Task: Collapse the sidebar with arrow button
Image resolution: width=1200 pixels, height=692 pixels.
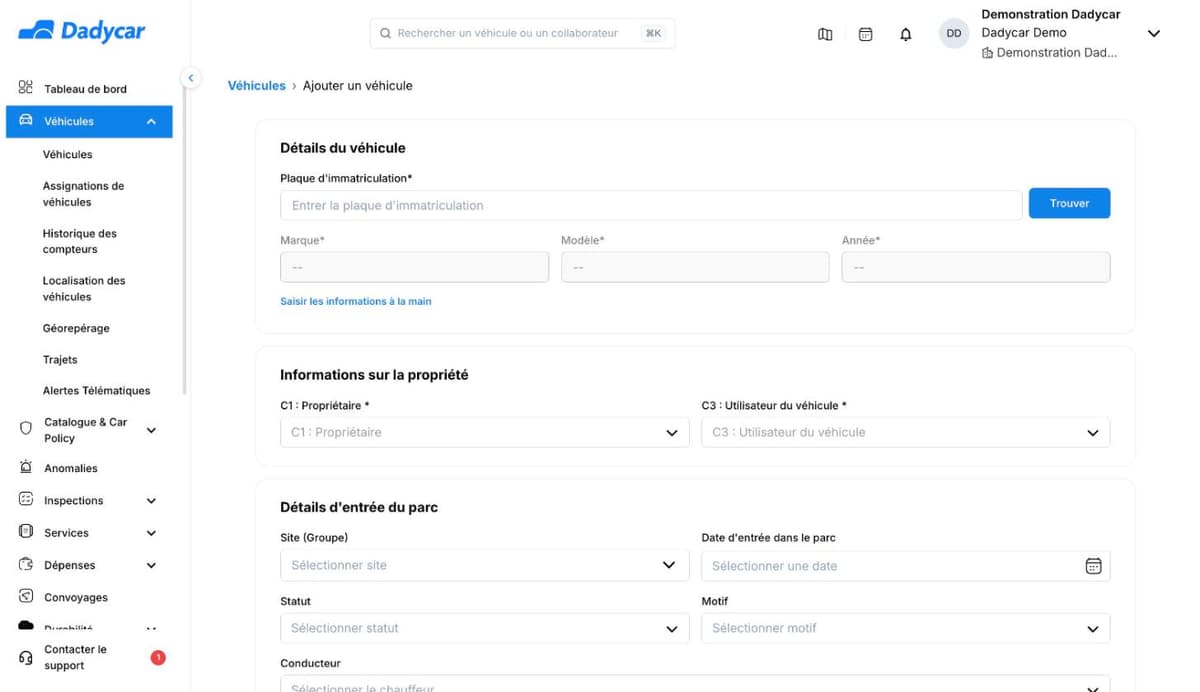Action: pyautogui.click(x=190, y=78)
